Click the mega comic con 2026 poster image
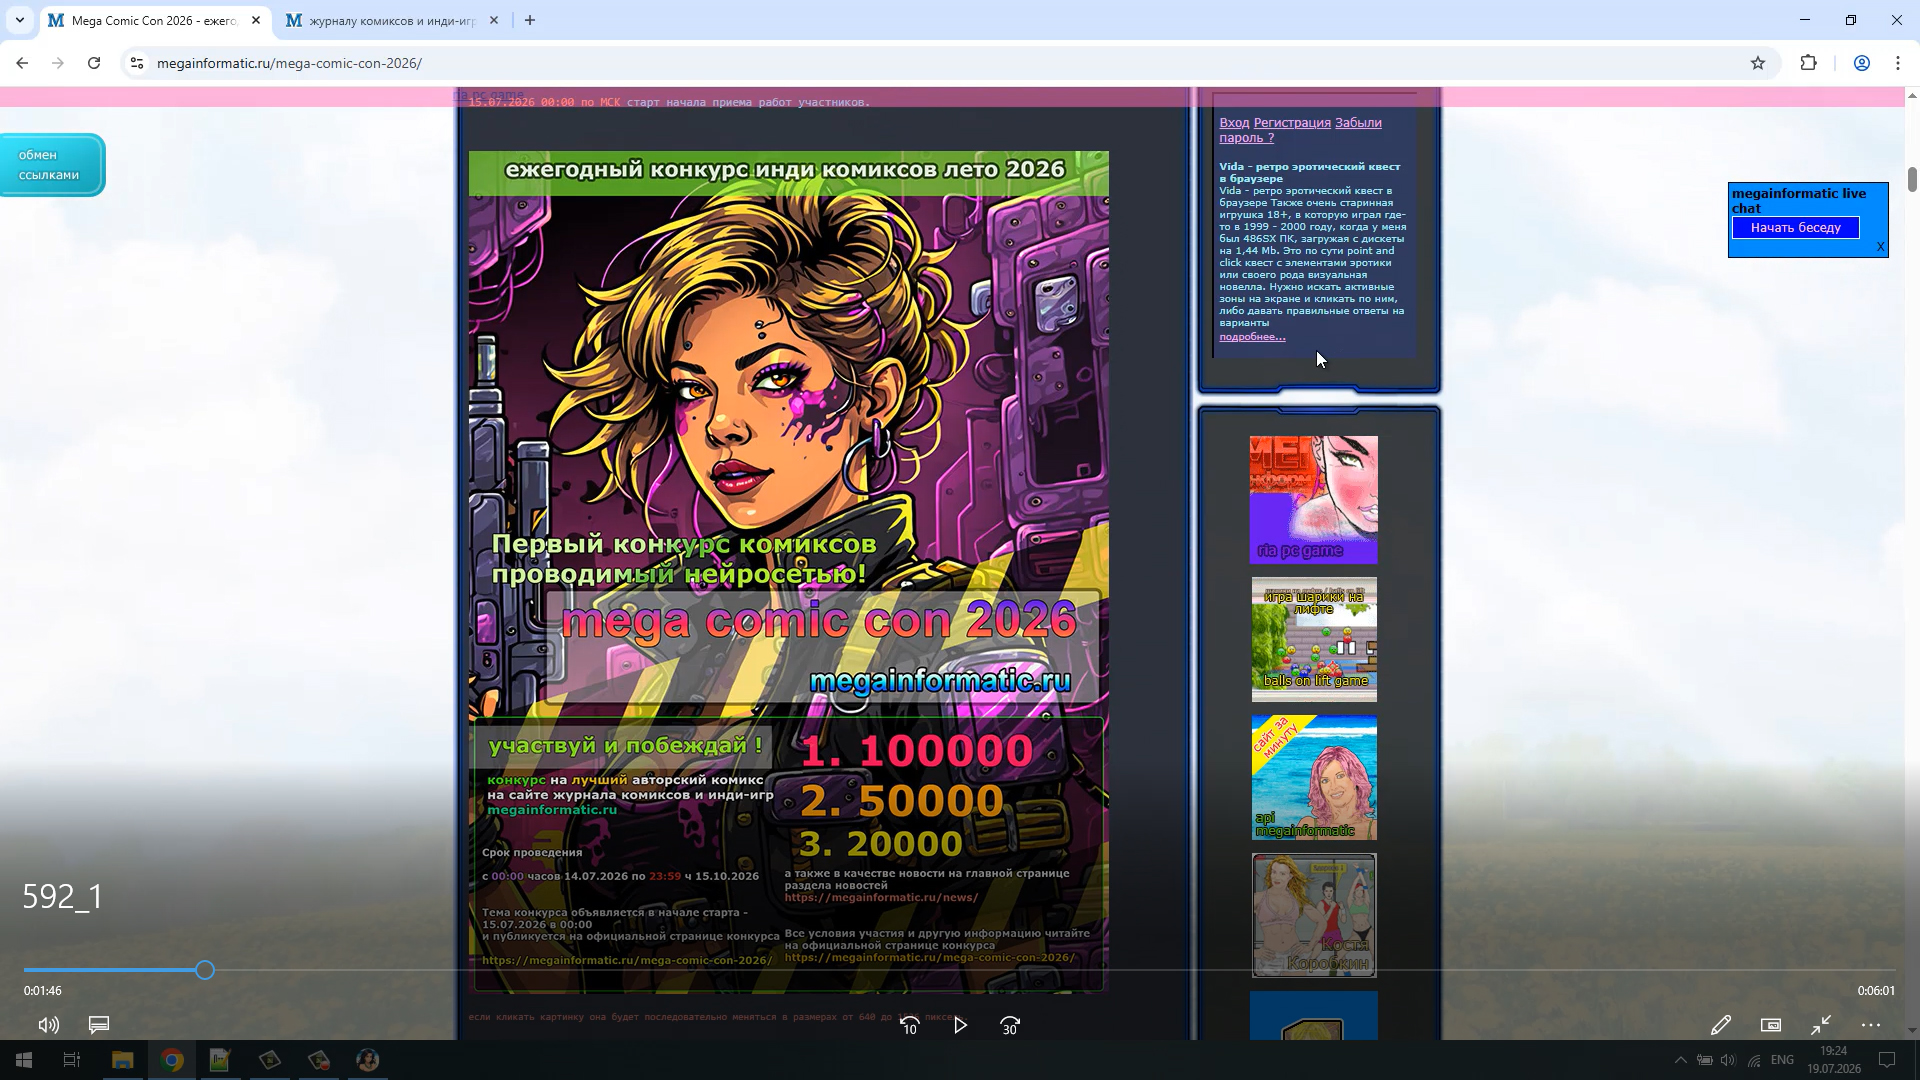The height and width of the screenshot is (1080, 1920). click(x=789, y=572)
